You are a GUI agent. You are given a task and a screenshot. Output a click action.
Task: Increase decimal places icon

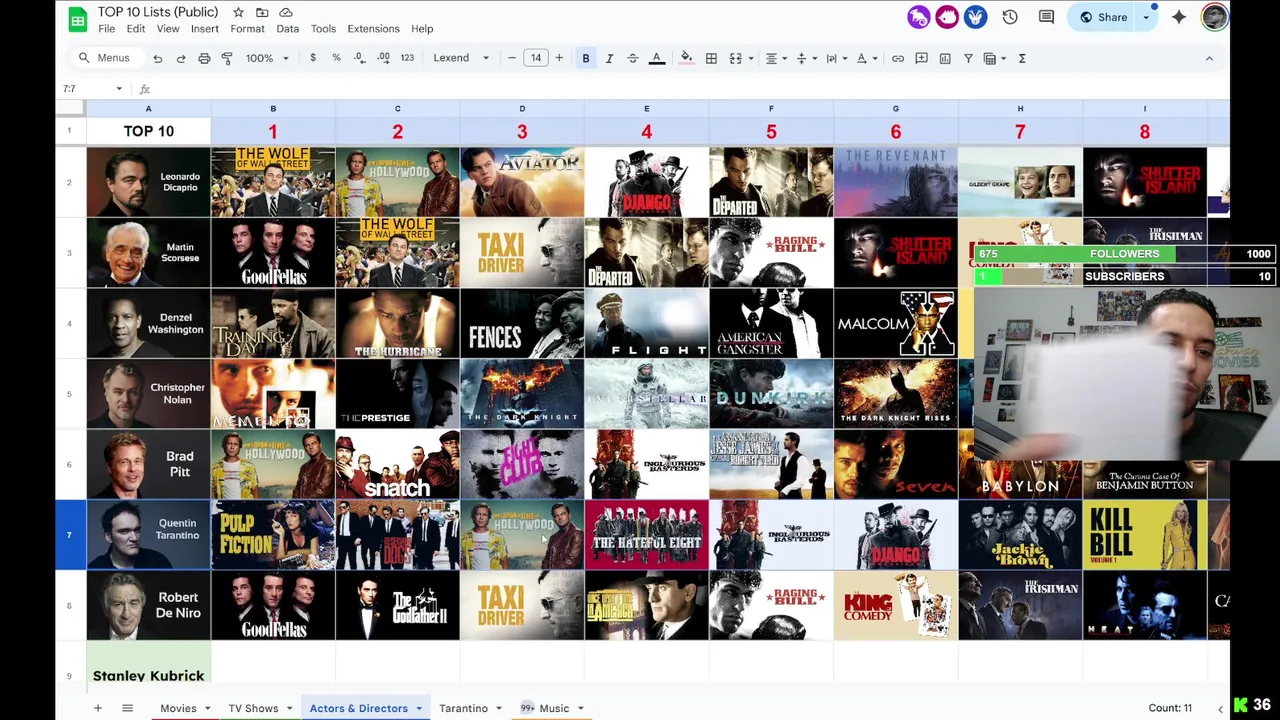pyautogui.click(x=383, y=58)
